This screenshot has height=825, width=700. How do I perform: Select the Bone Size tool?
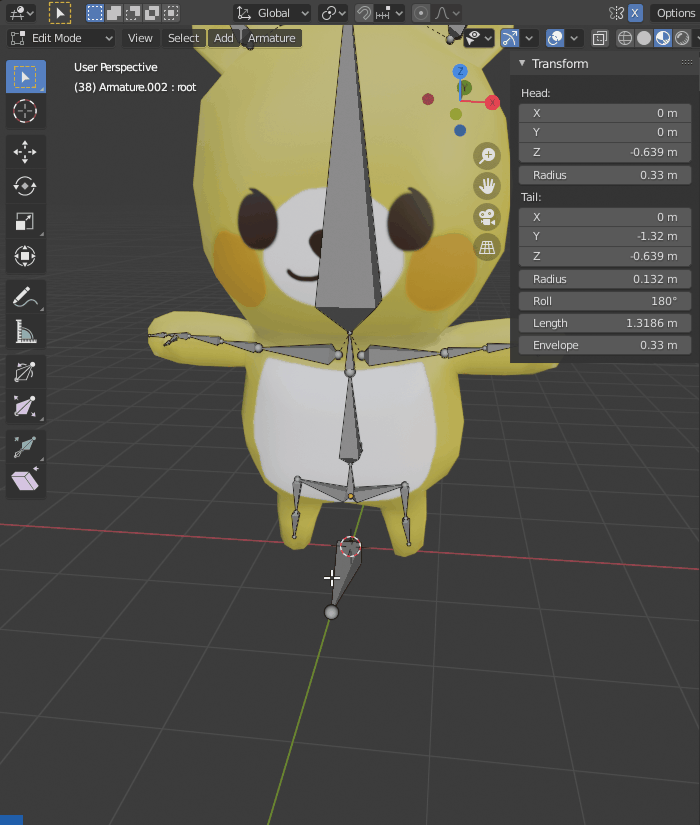25,407
